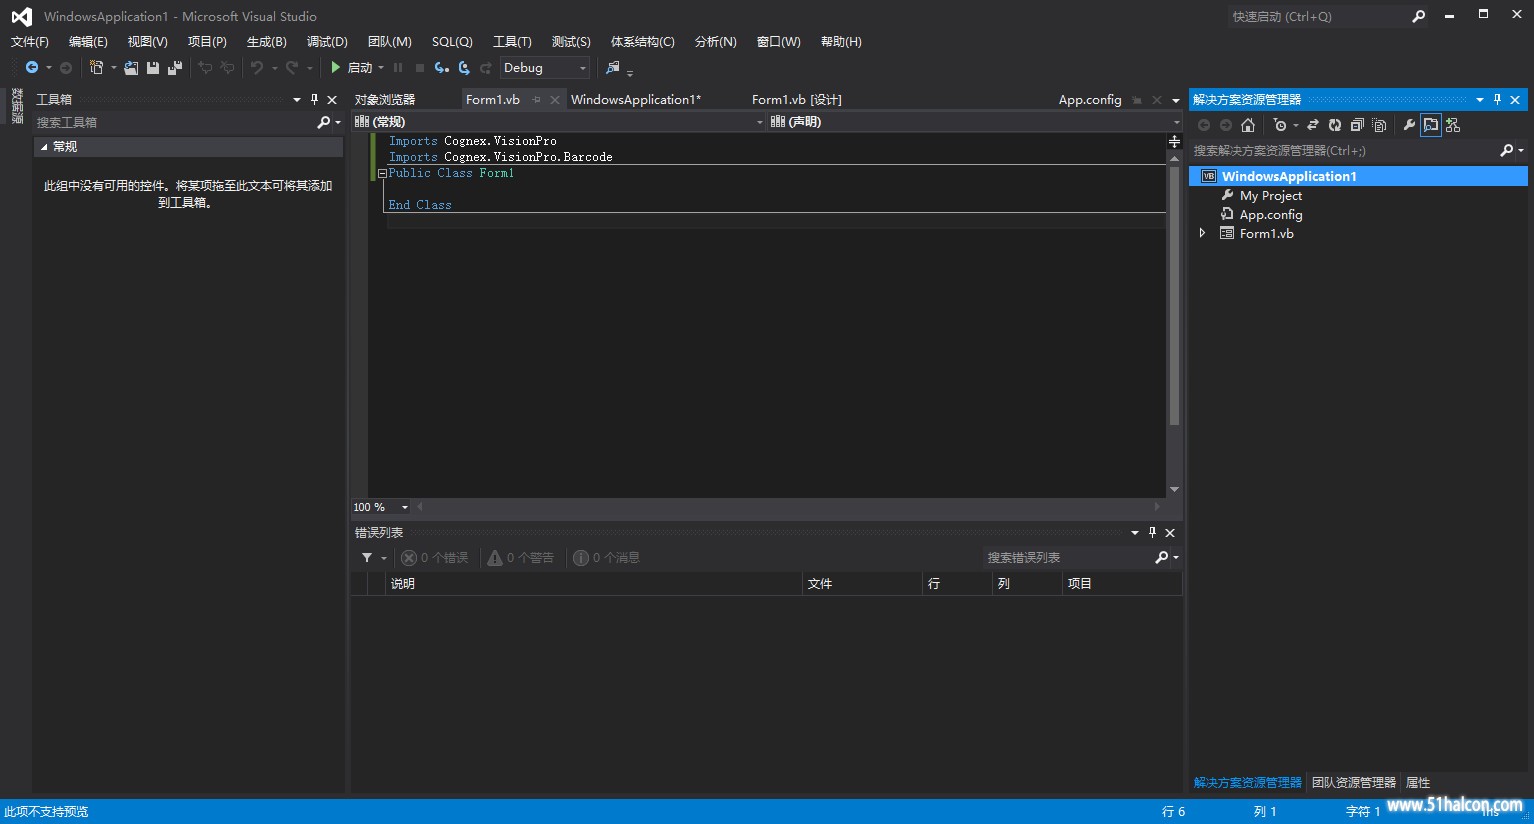Toggle the 0 个消息 messages filter
Image resolution: width=1534 pixels, height=824 pixels.
point(606,557)
